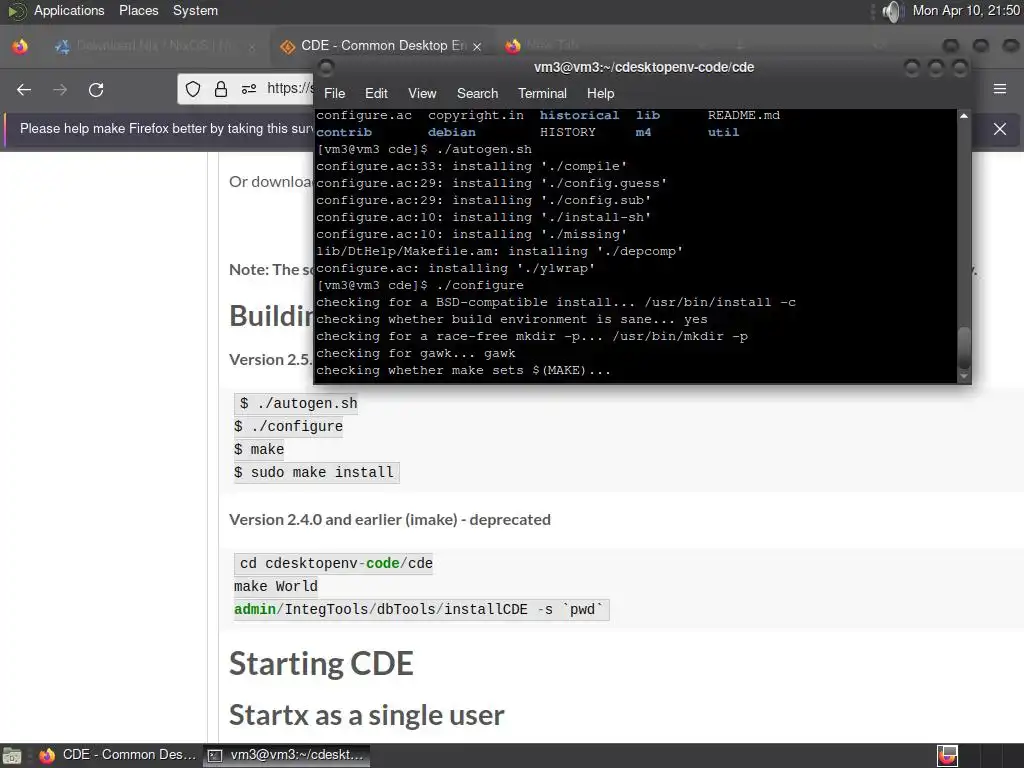This screenshot has height=768, width=1024.
Task: Click the volume speaker icon in panel
Action: (891, 11)
